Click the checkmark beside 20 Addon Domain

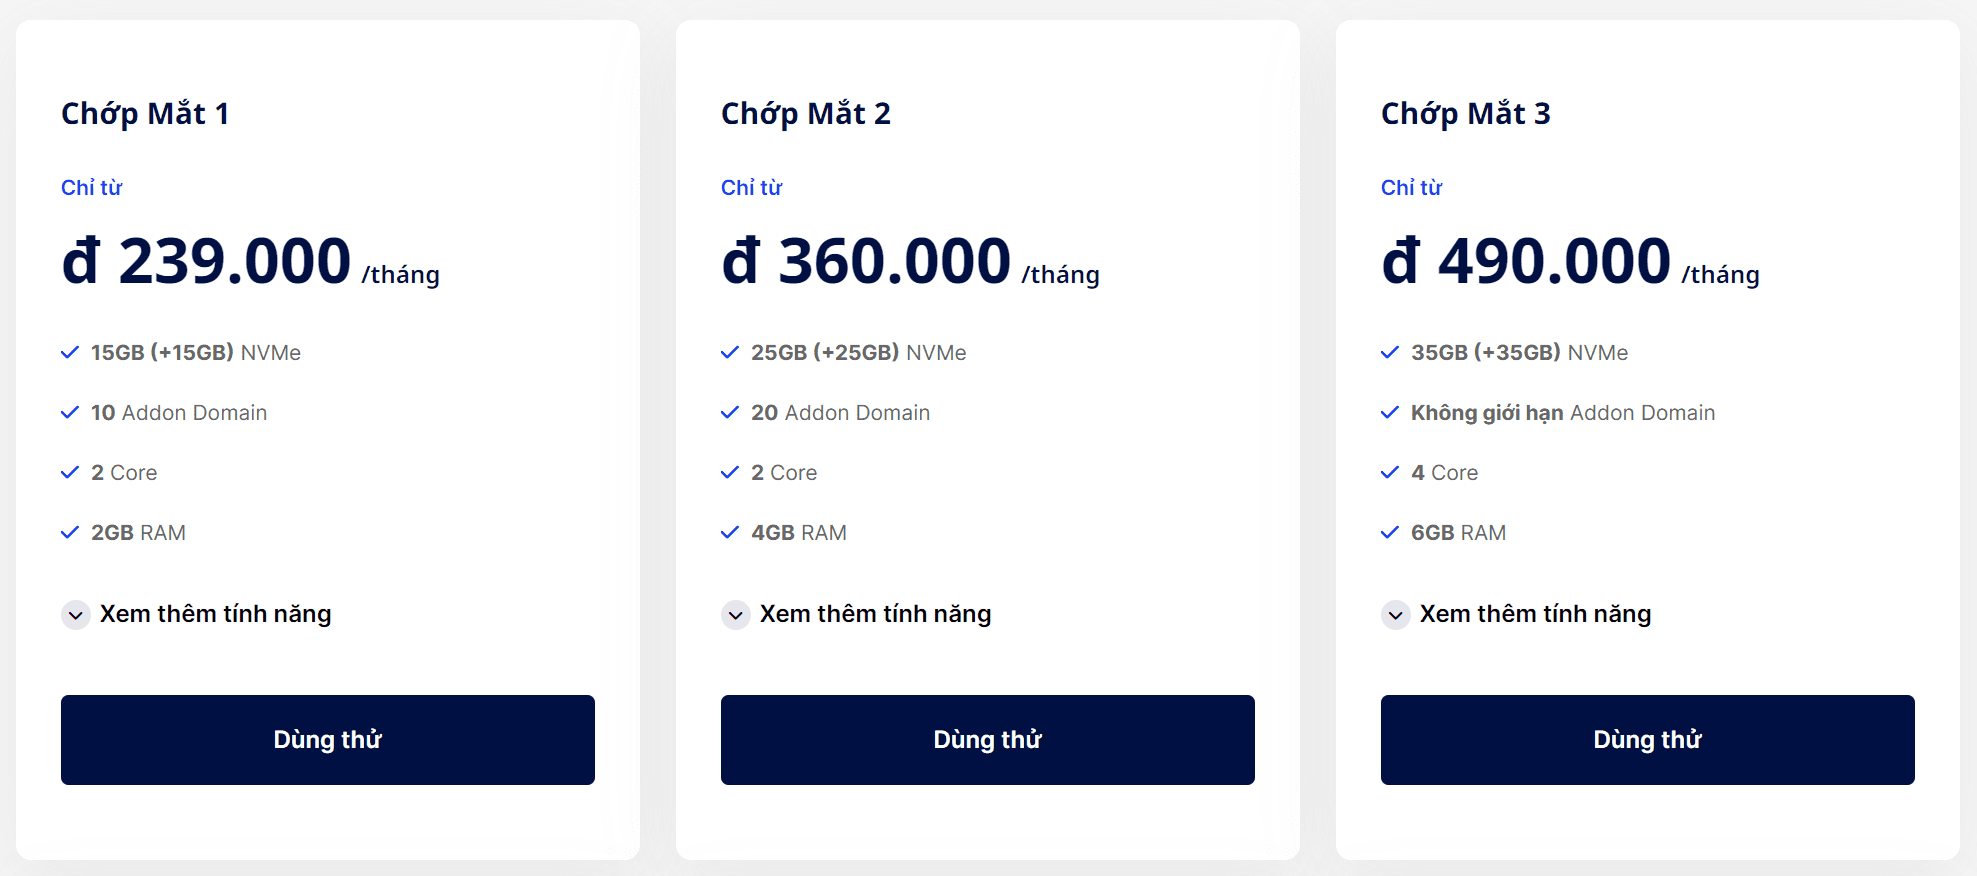730,412
